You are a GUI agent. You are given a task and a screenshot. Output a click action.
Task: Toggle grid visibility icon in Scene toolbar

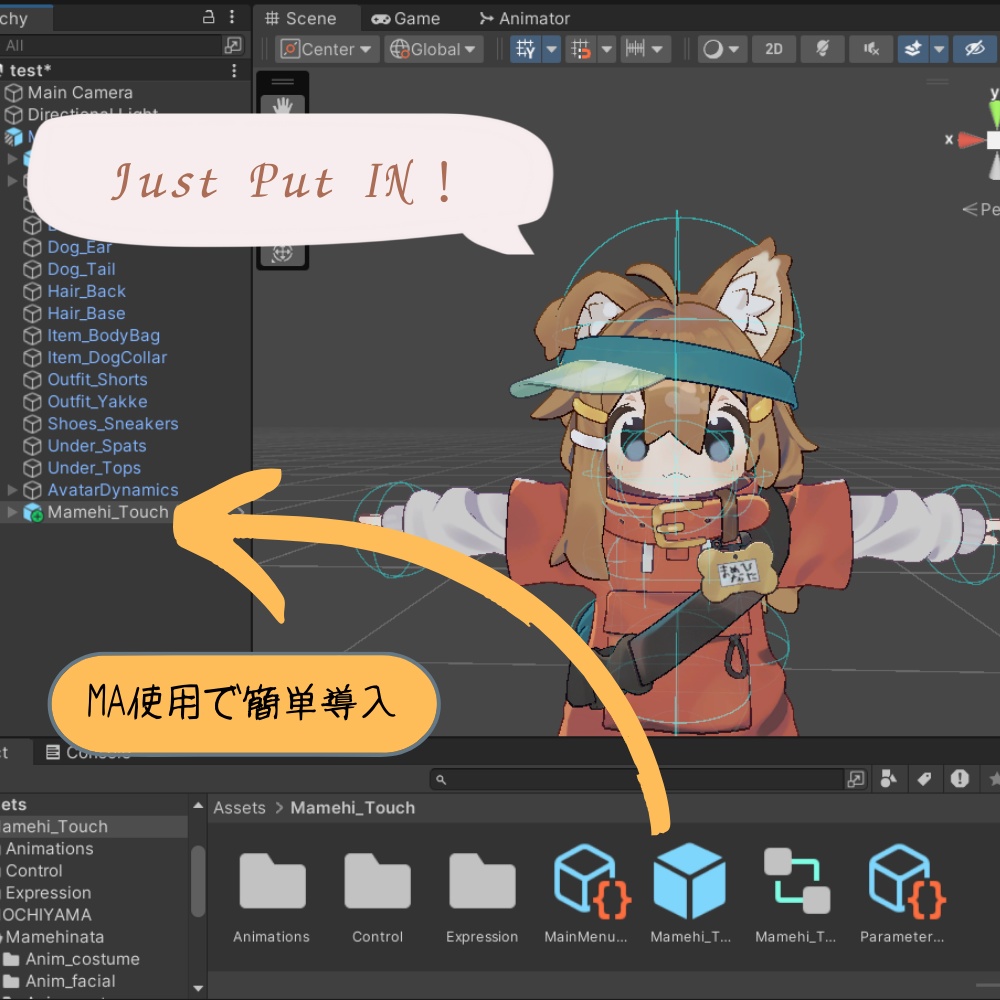[526, 49]
